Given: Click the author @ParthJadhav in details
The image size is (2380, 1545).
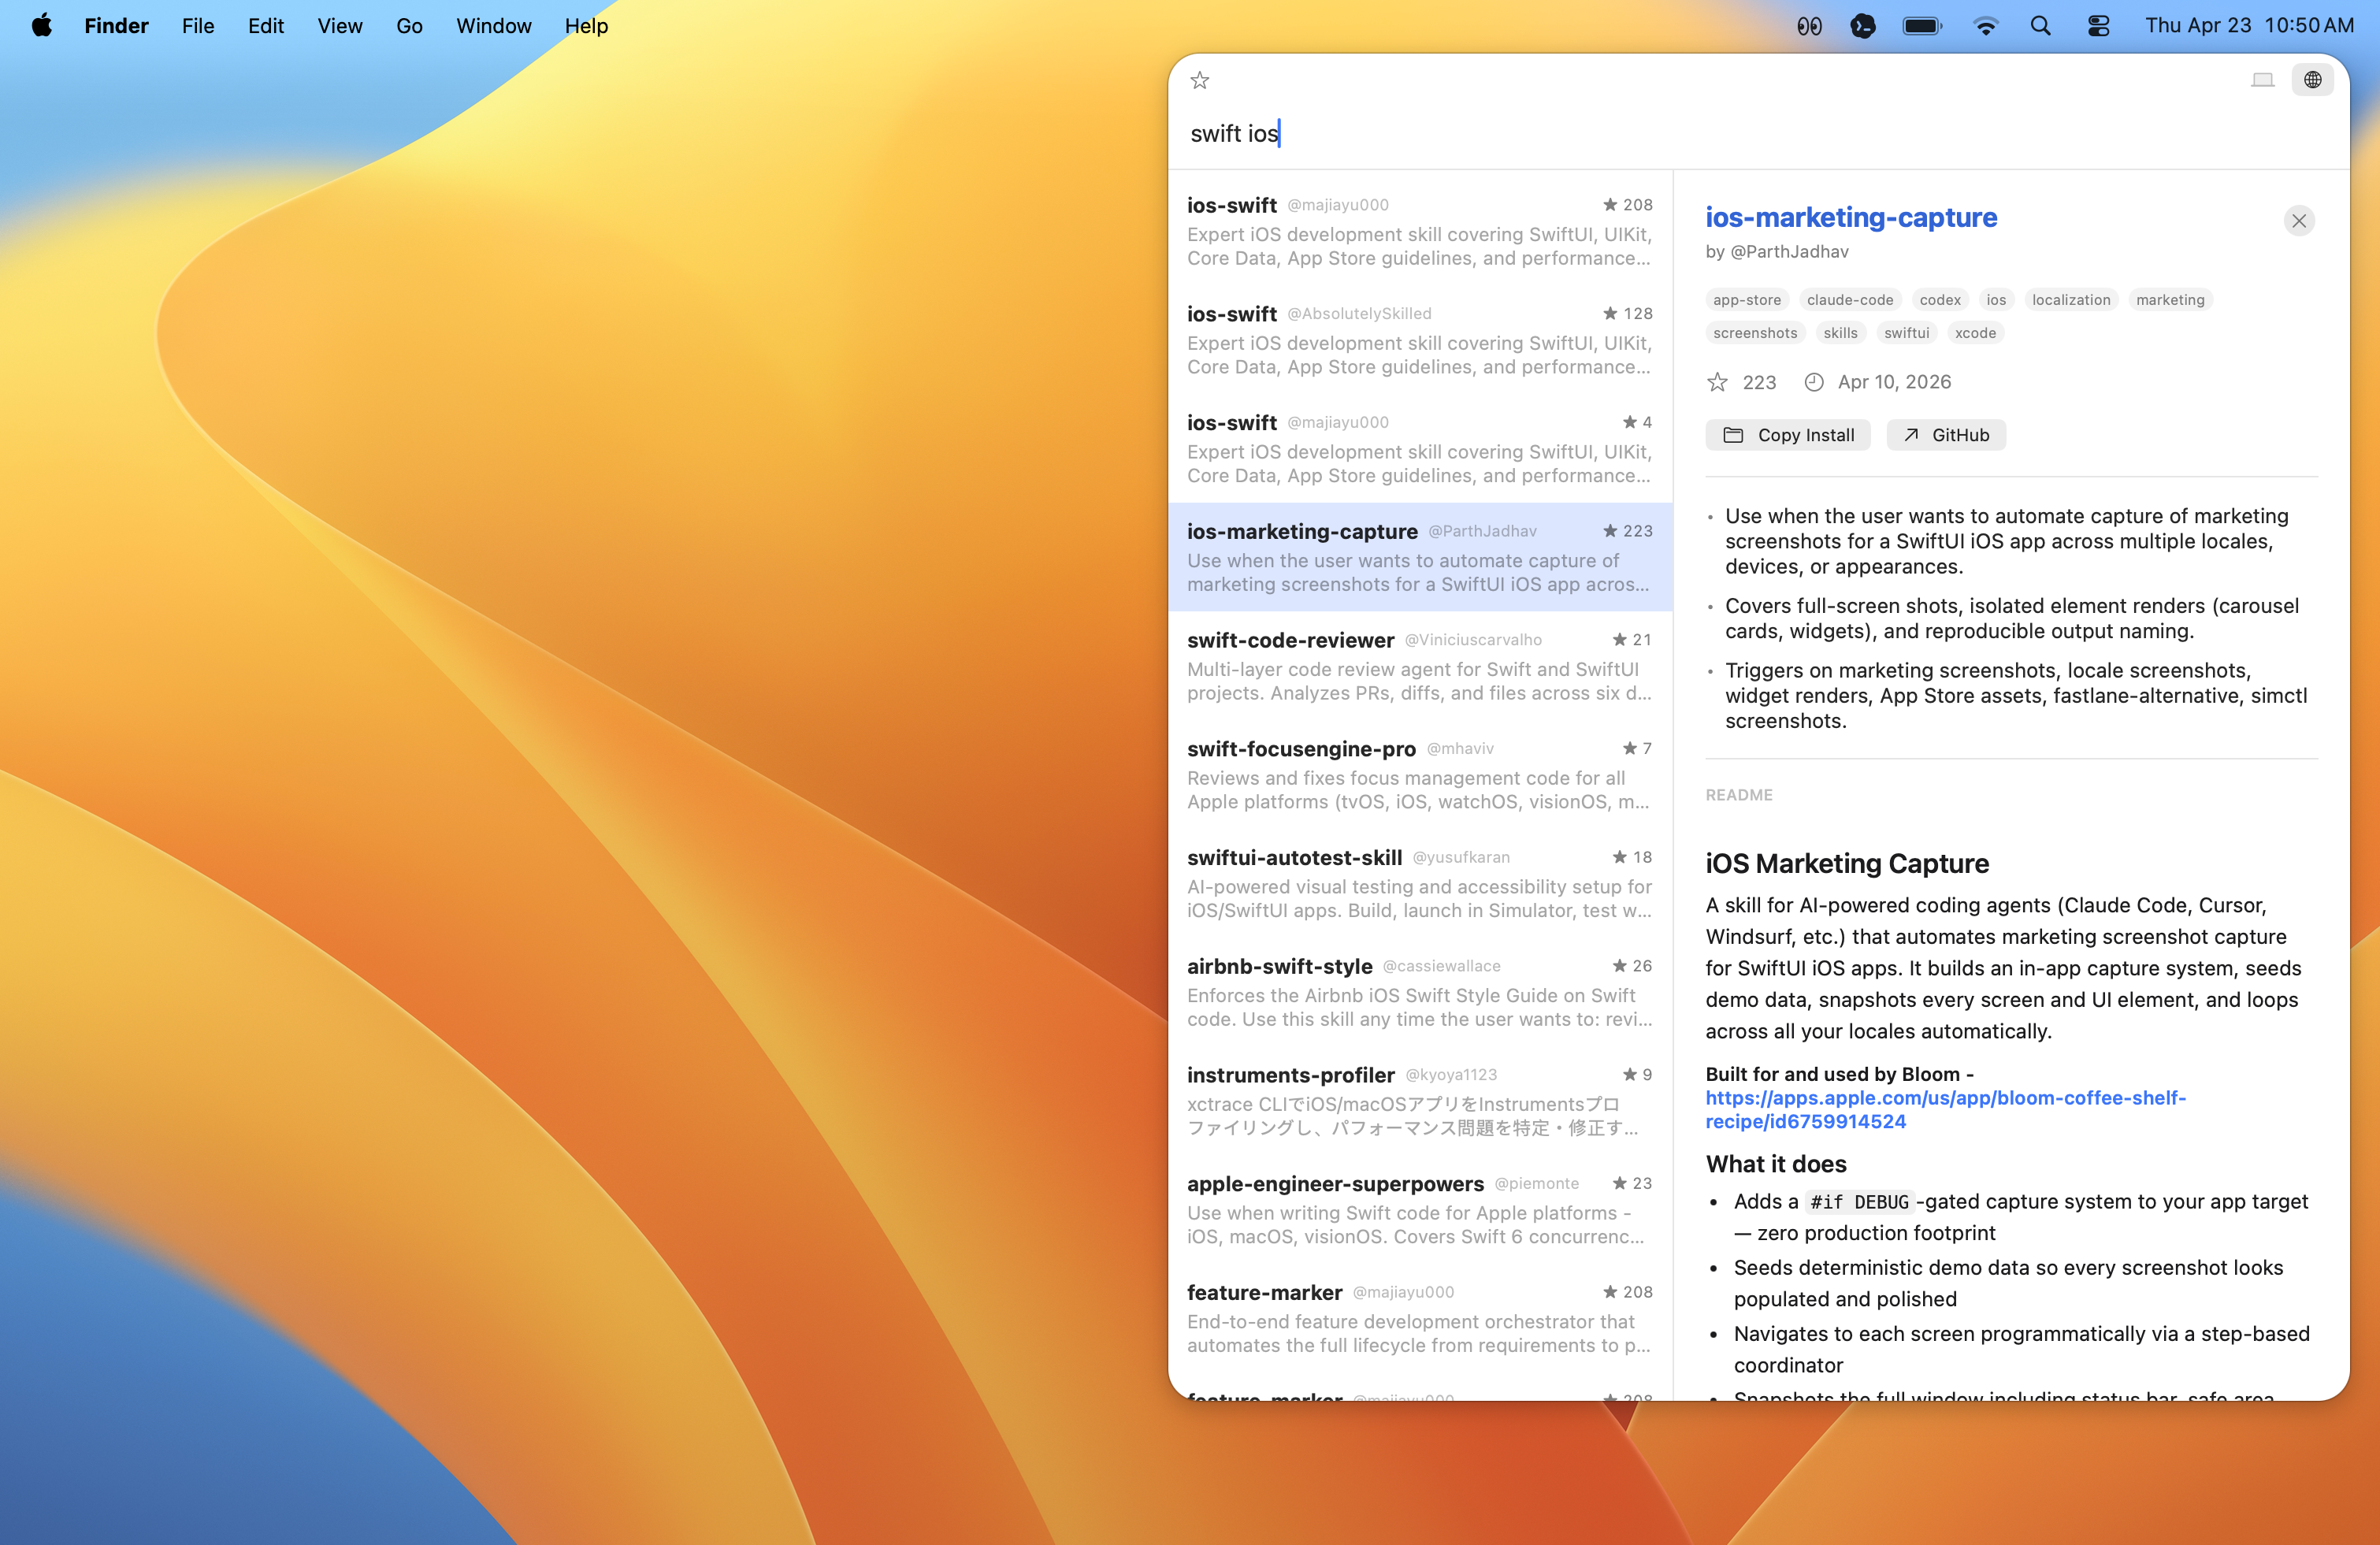Looking at the screenshot, I should tap(1790, 252).
